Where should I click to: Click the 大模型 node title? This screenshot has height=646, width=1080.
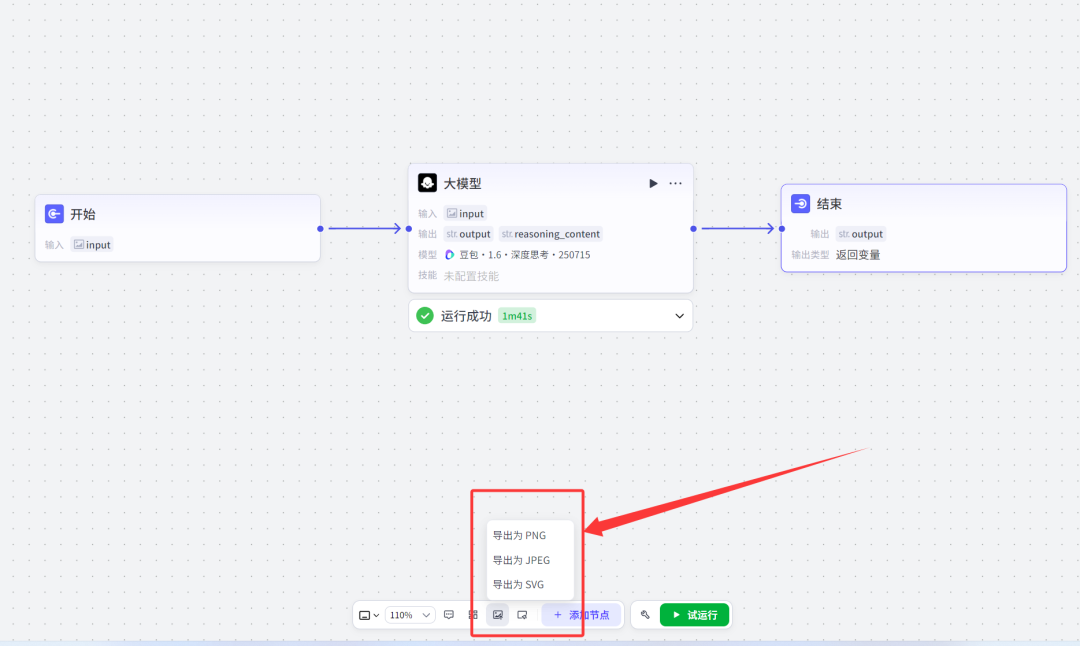tap(462, 184)
